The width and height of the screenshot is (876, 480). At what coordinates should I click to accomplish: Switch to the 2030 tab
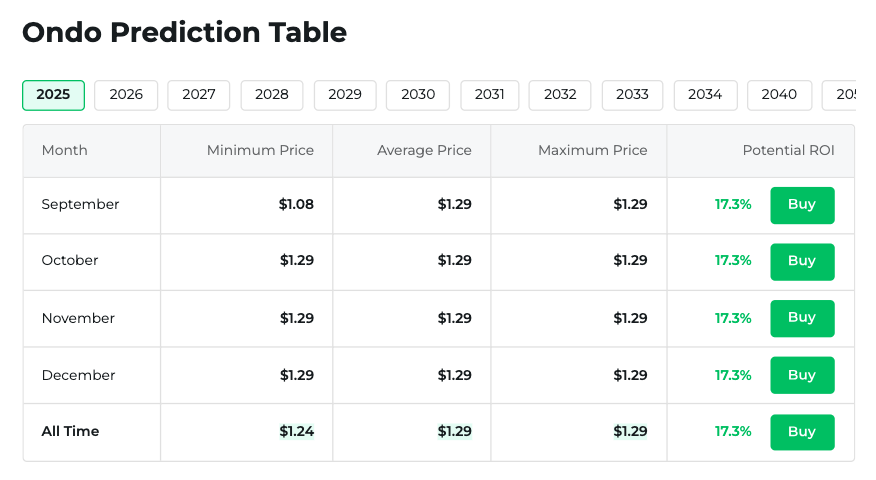click(418, 95)
